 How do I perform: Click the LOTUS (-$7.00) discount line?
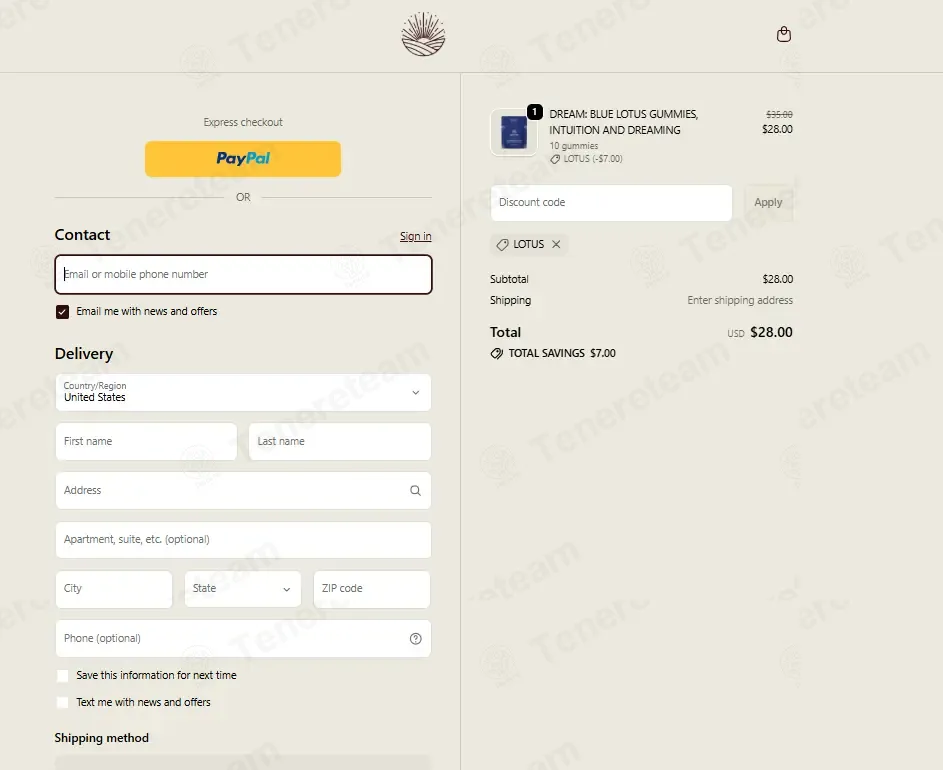coord(586,159)
